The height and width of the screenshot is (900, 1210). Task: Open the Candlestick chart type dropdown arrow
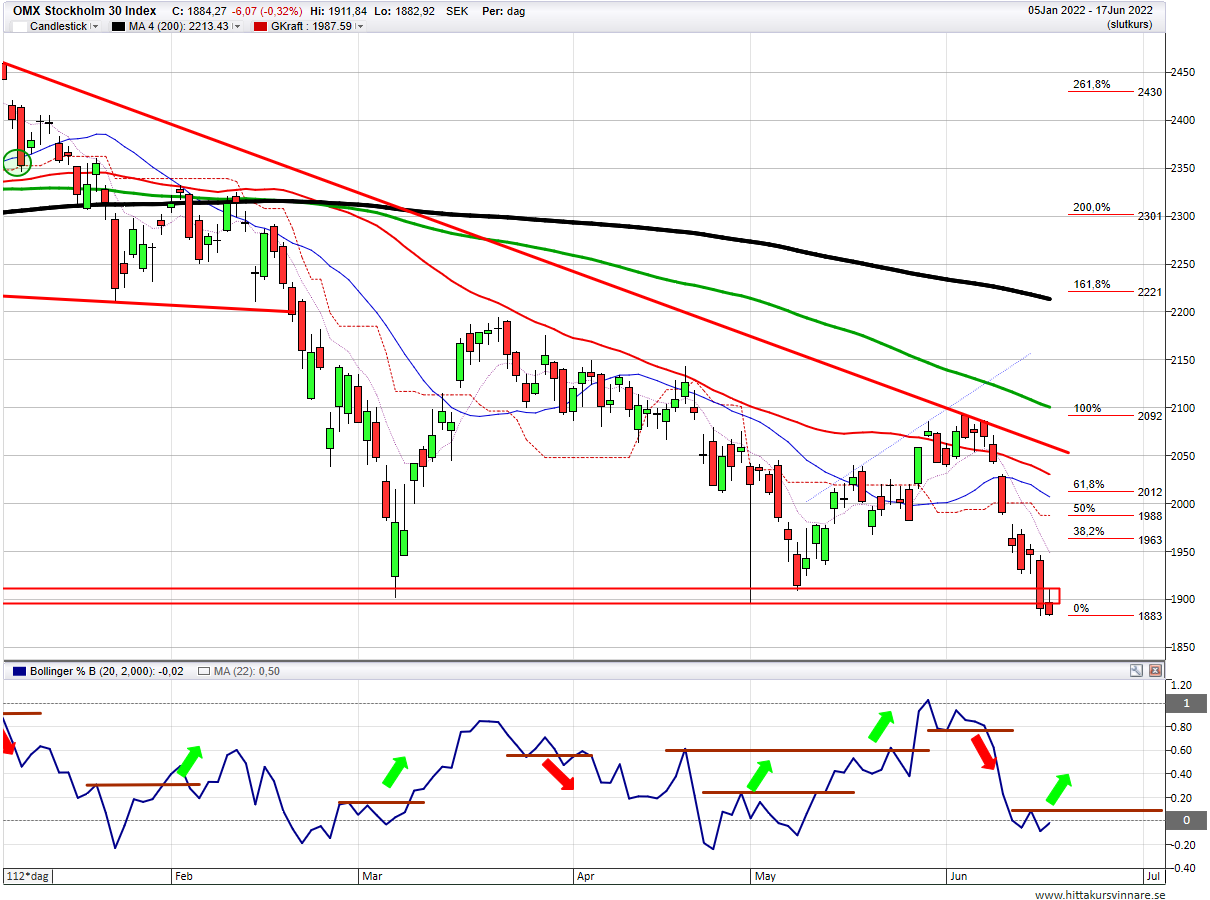95,26
